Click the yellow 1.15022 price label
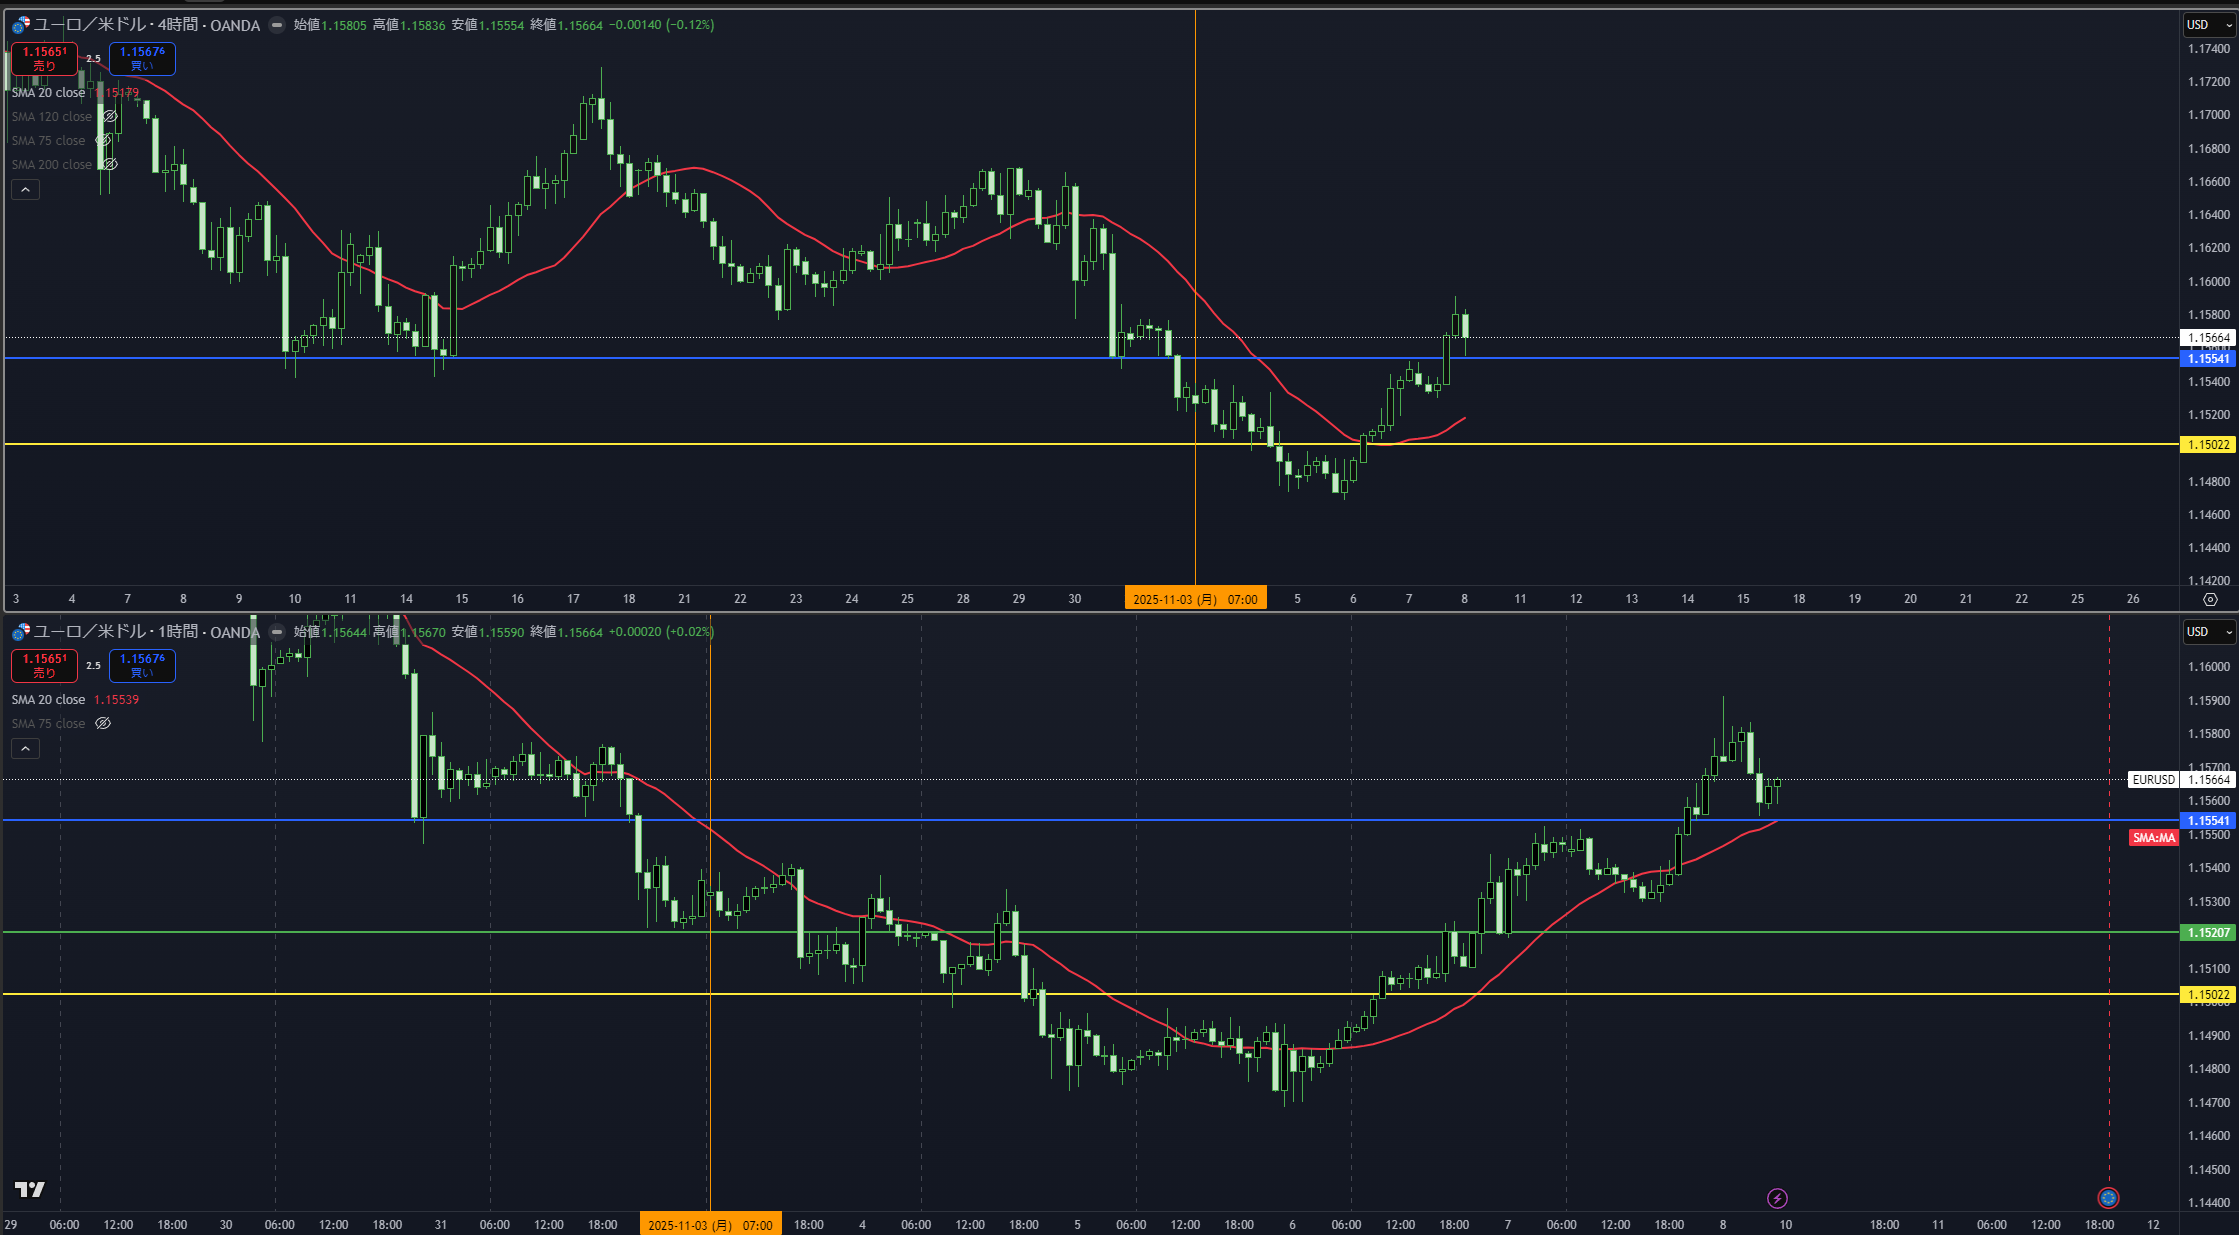The image size is (2239, 1235). coord(2208,445)
